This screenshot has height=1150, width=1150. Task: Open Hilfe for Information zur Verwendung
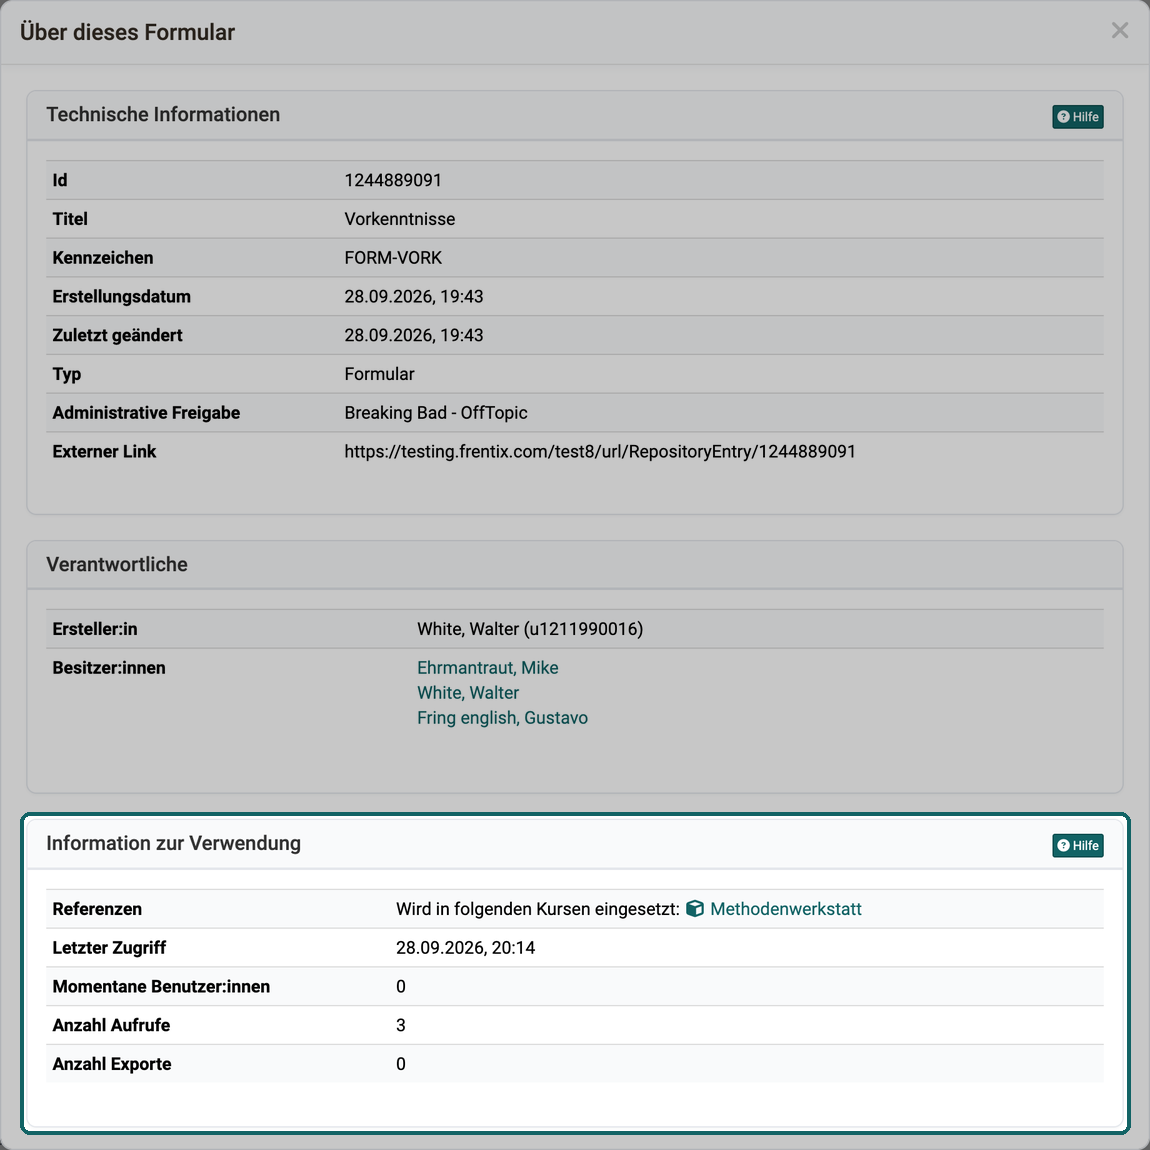1077,846
